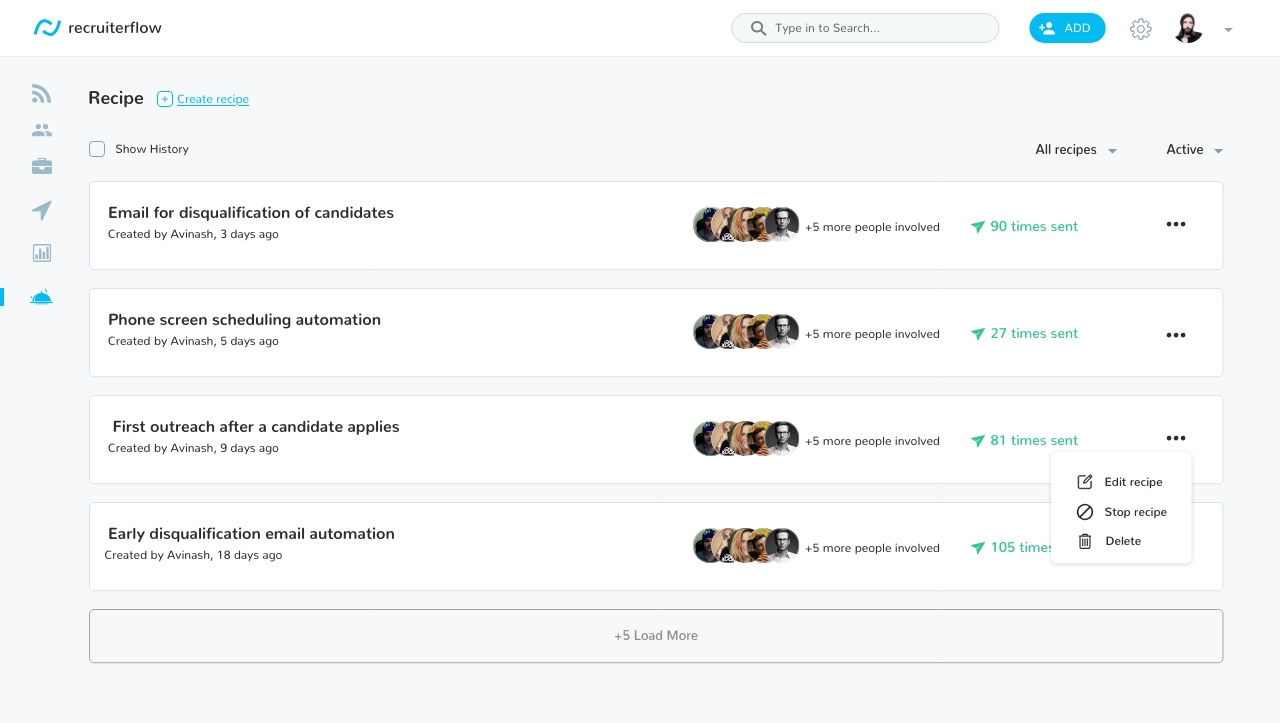The image size is (1280, 723).
Task: Open Early disqualification email automation recipe
Action: (x=251, y=534)
